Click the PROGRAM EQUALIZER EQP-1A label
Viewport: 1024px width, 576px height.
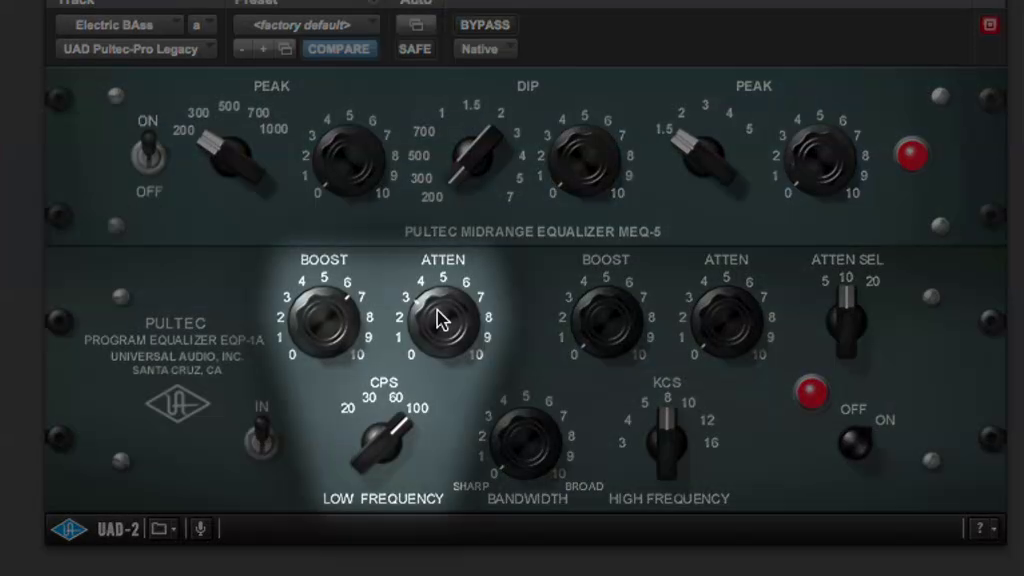coord(174,340)
